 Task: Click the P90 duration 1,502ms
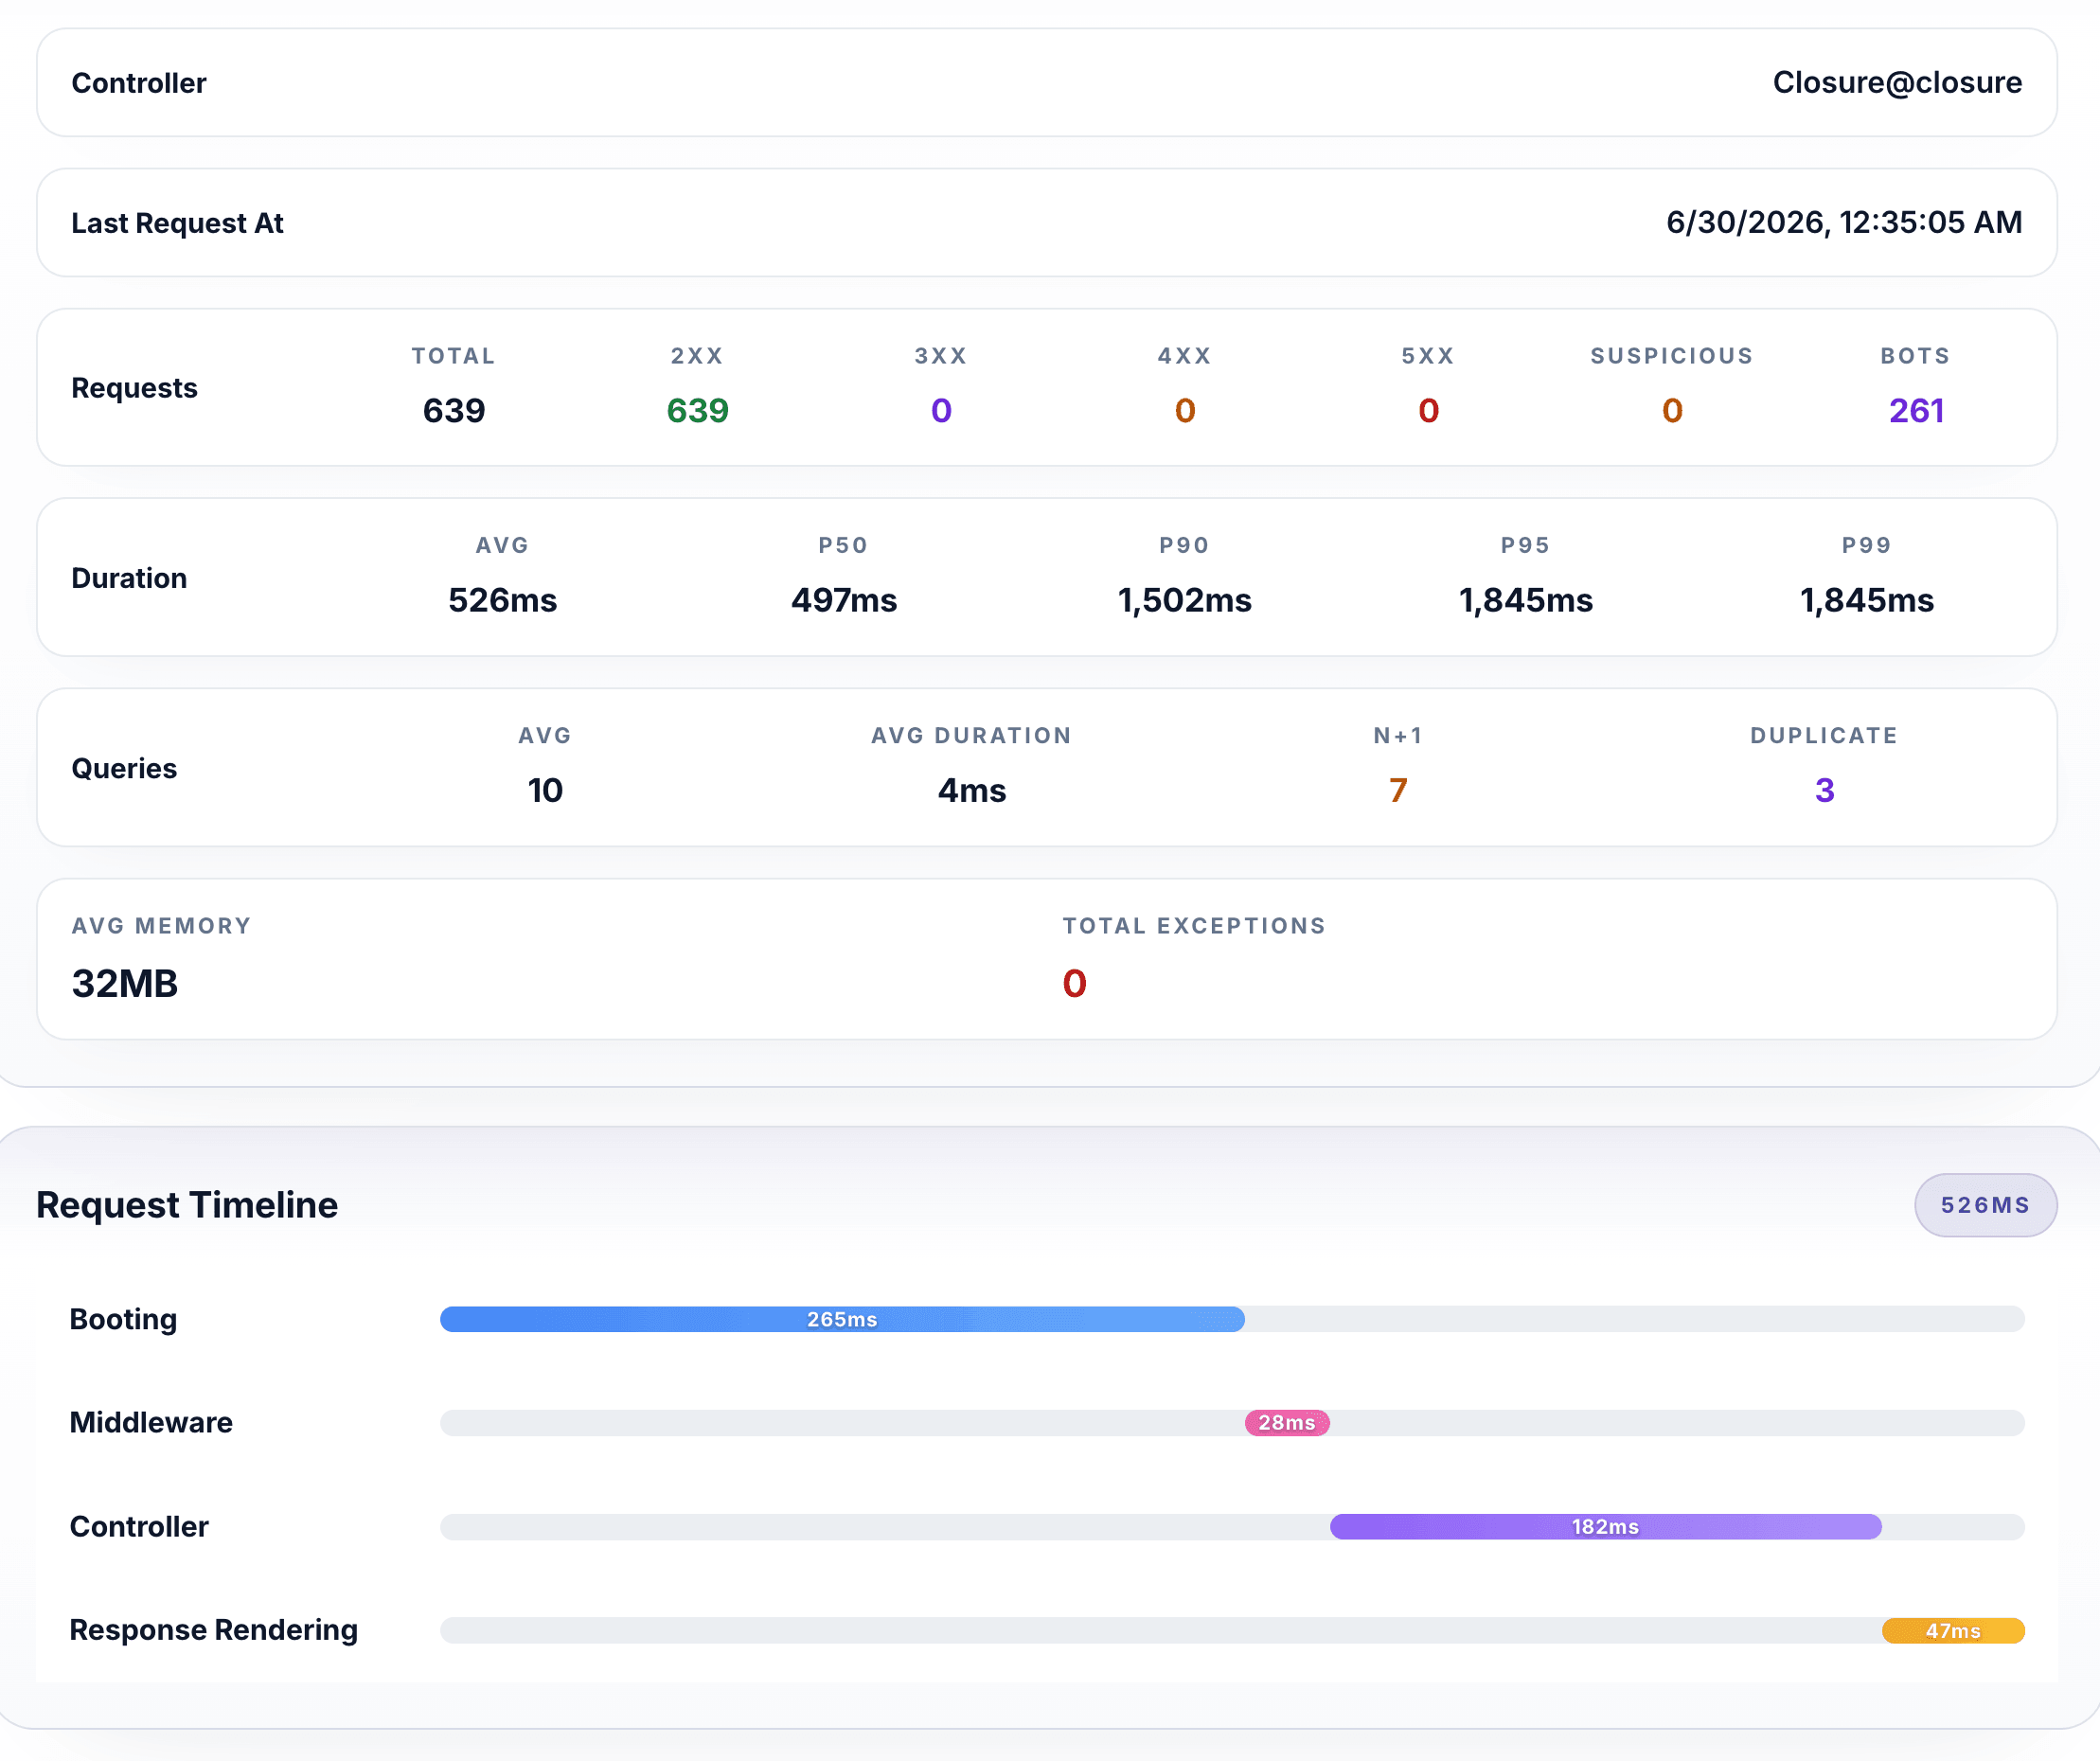1184,600
